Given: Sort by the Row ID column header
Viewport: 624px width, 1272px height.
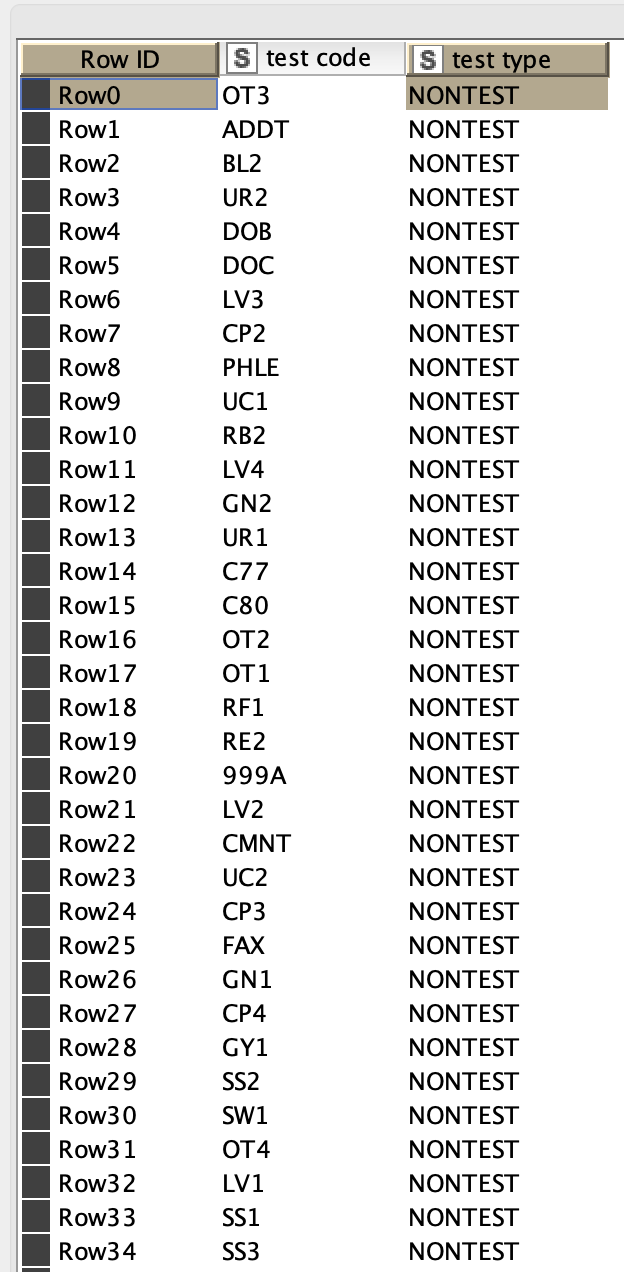Looking at the screenshot, I should [x=119, y=59].
